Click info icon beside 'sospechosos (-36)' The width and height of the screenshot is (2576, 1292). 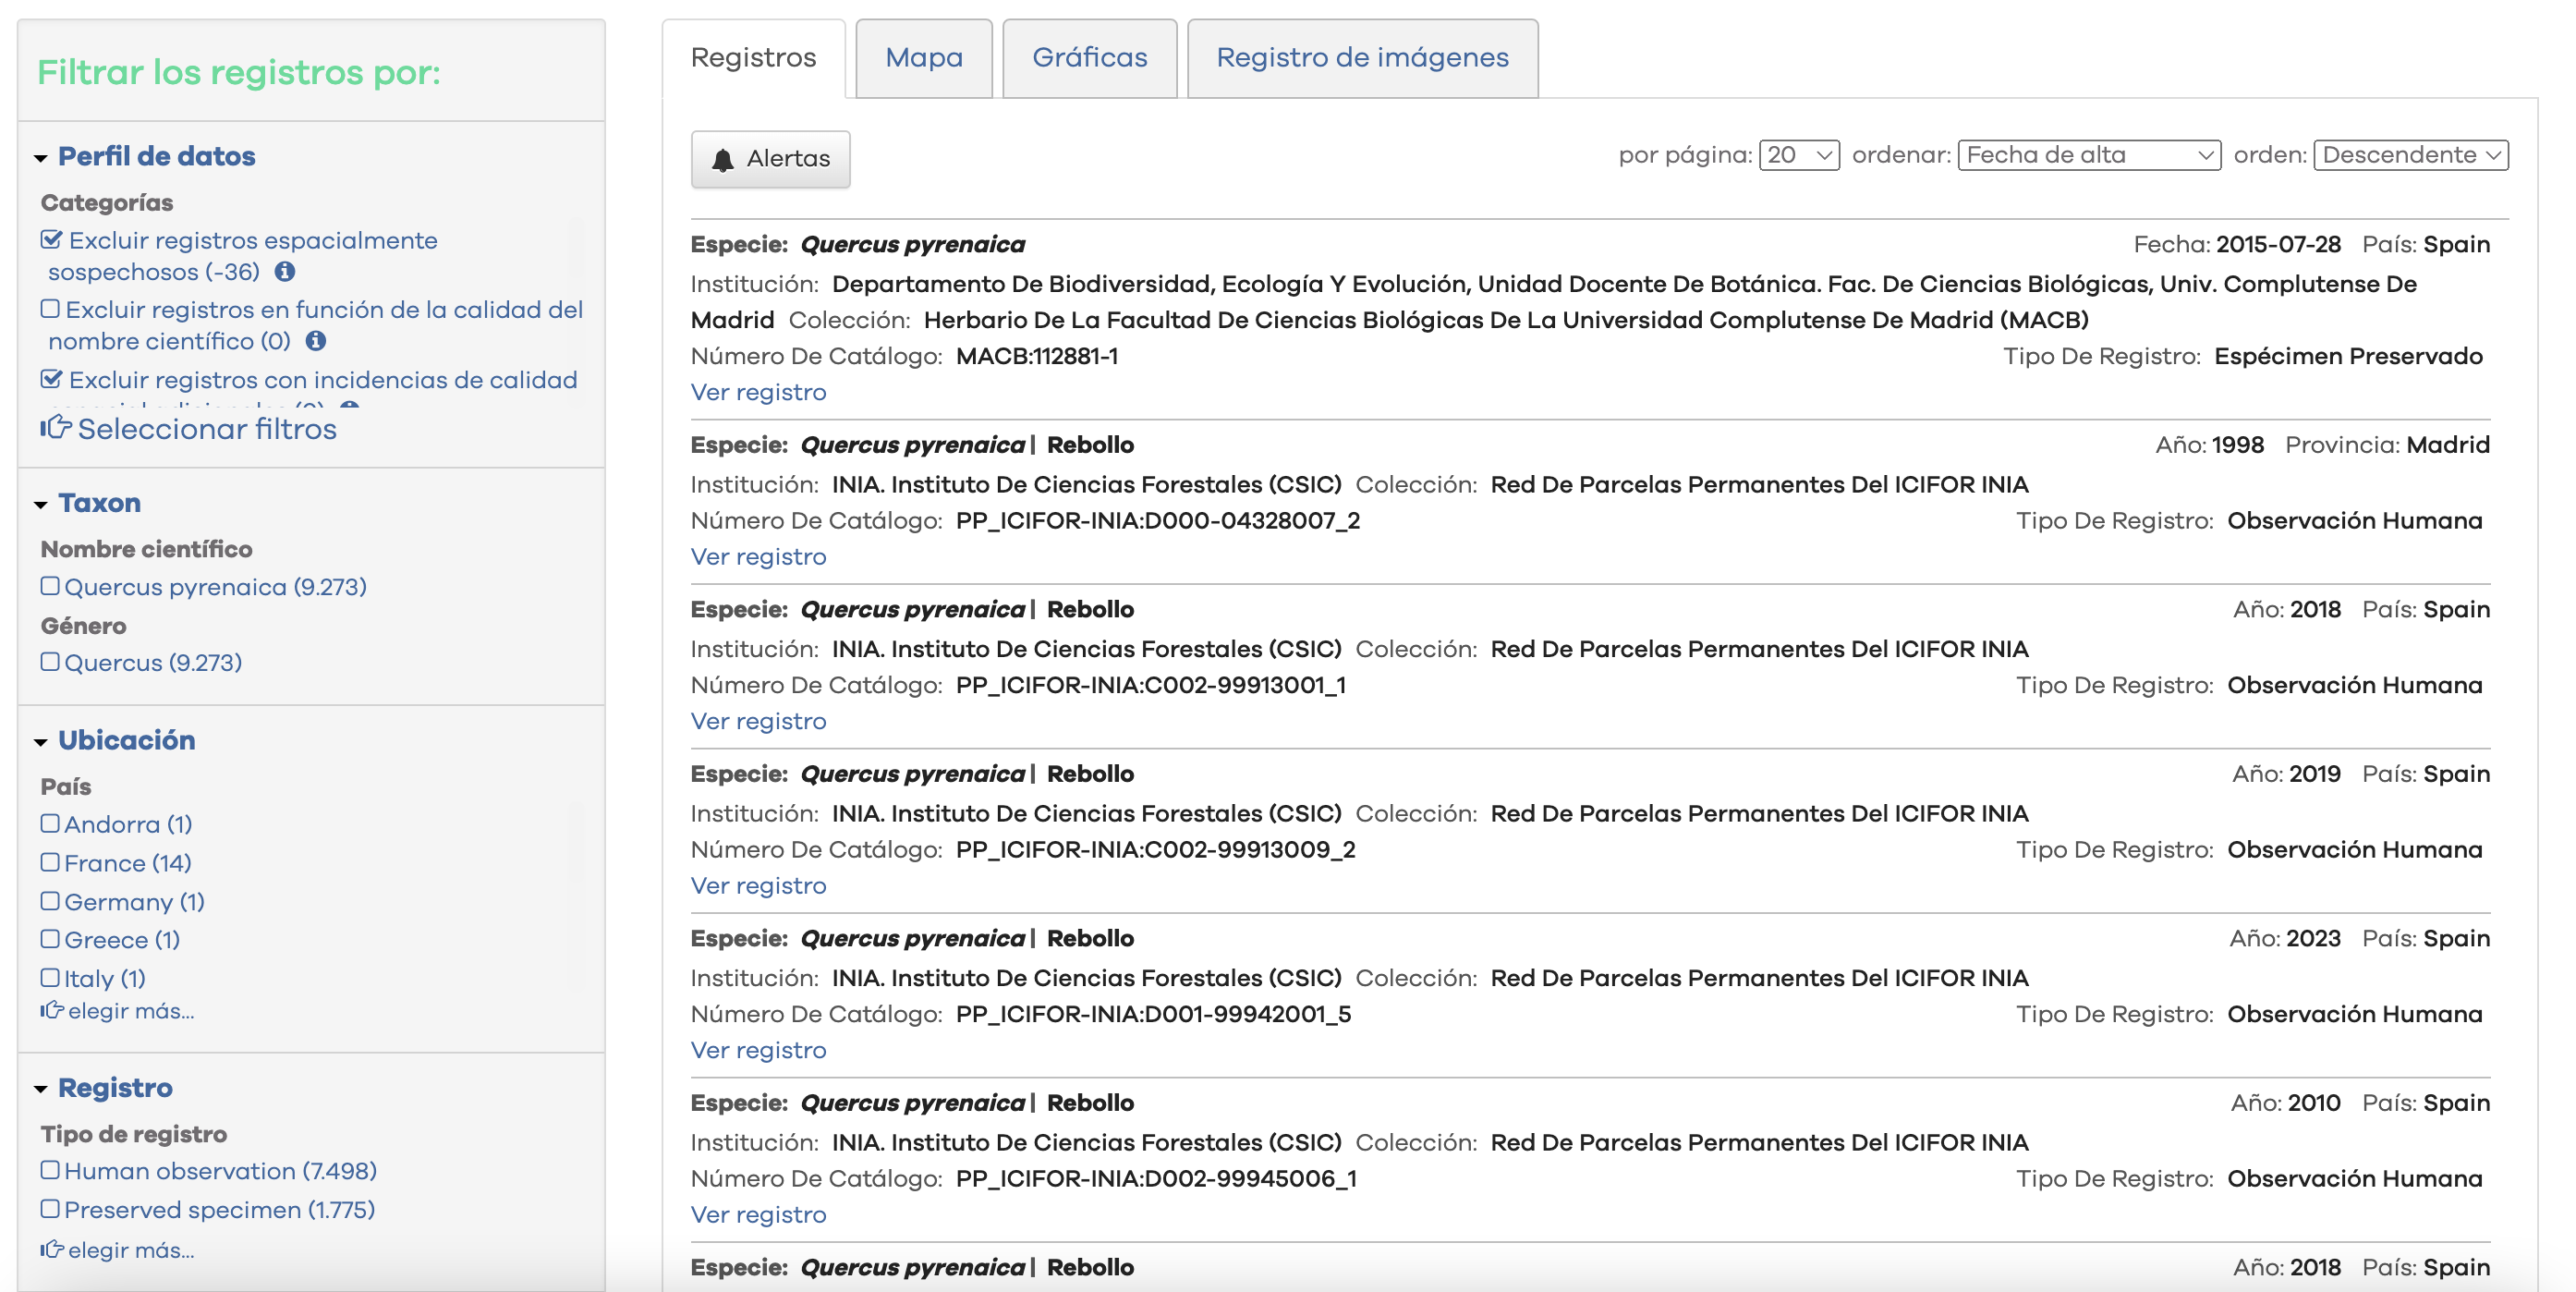[x=285, y=271]
